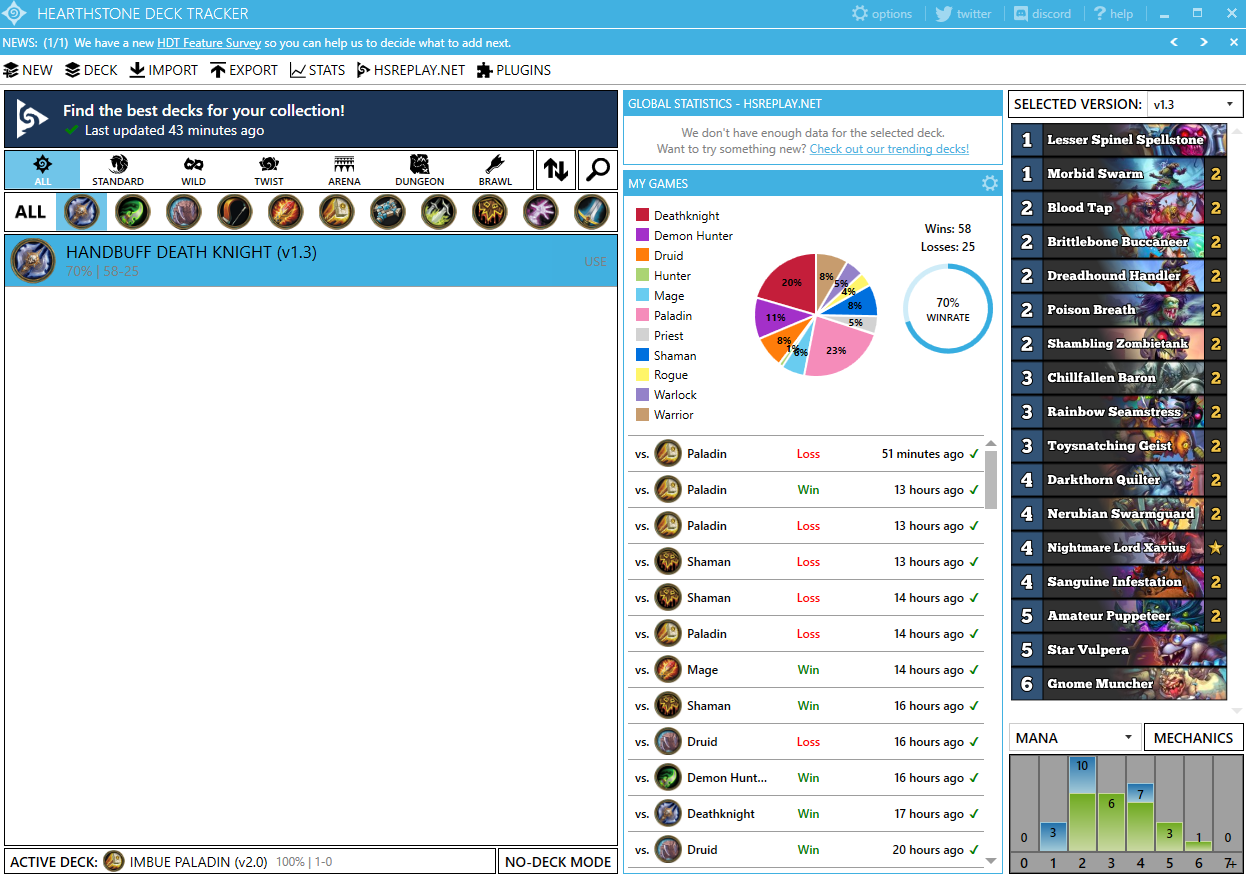Filter decks by Demon Hunter class icon
Image resolution: width=1246 pixels, height=878 pixels.
[x=132, y=212]
